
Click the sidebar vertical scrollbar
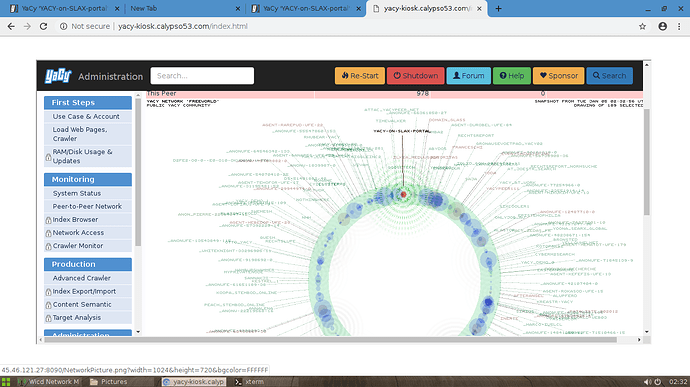point(138,172)
